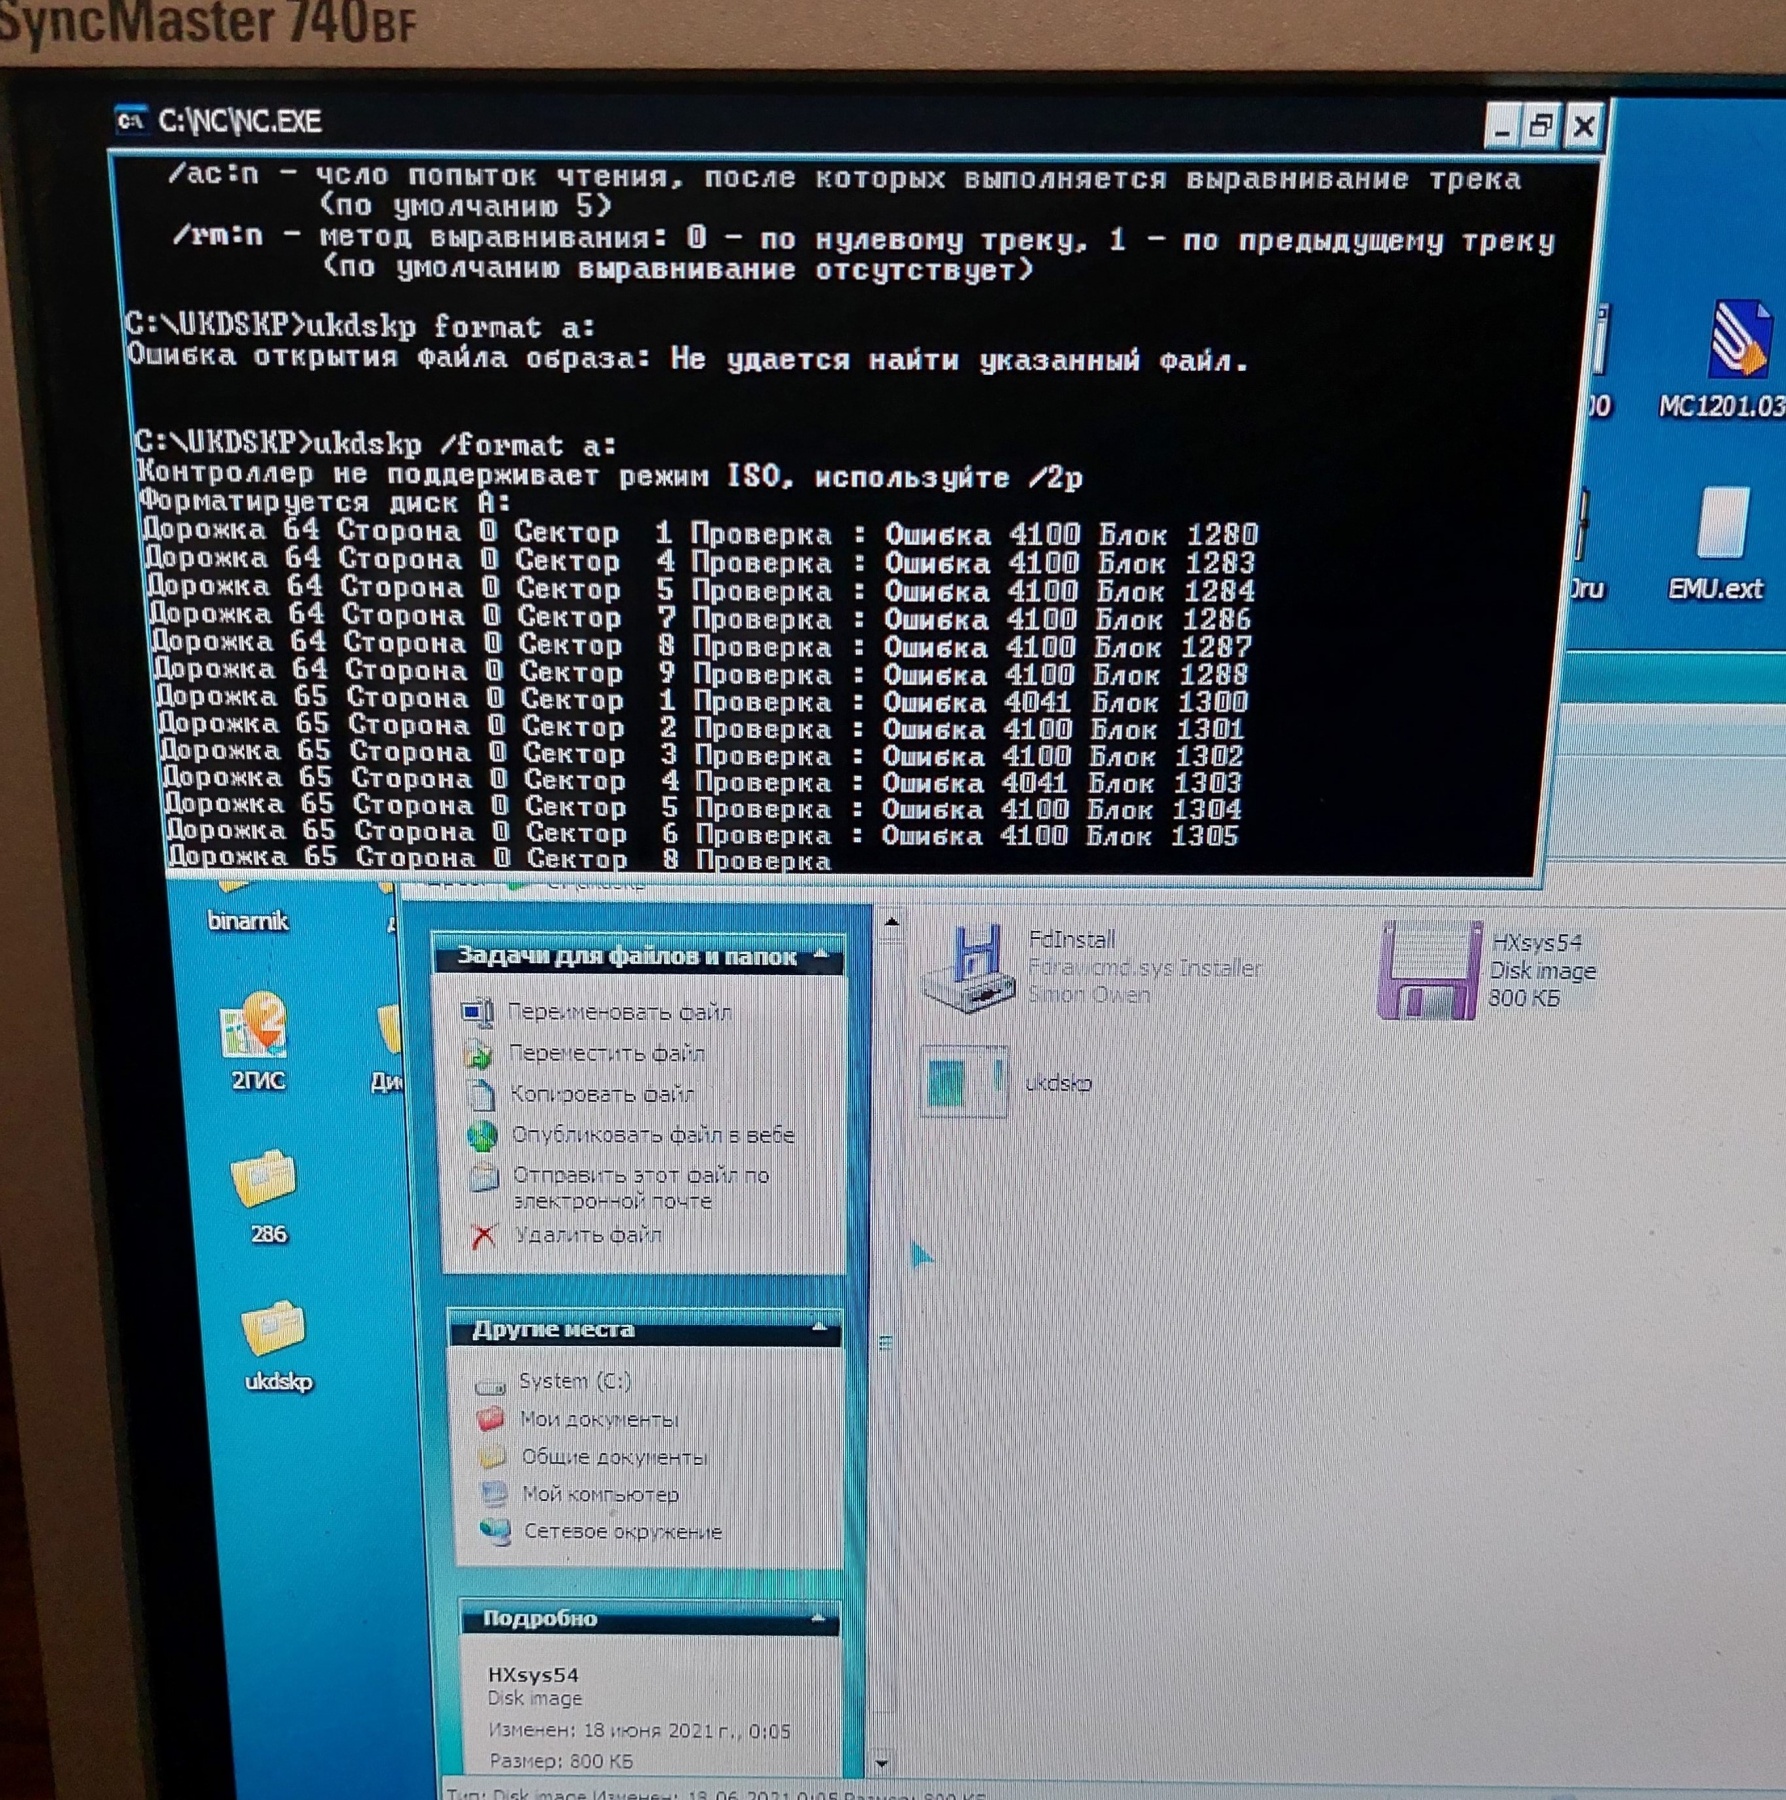1786x1800 pixels.
Task: Select the HXsys54 disk image file
Action: click(1430, 970)
